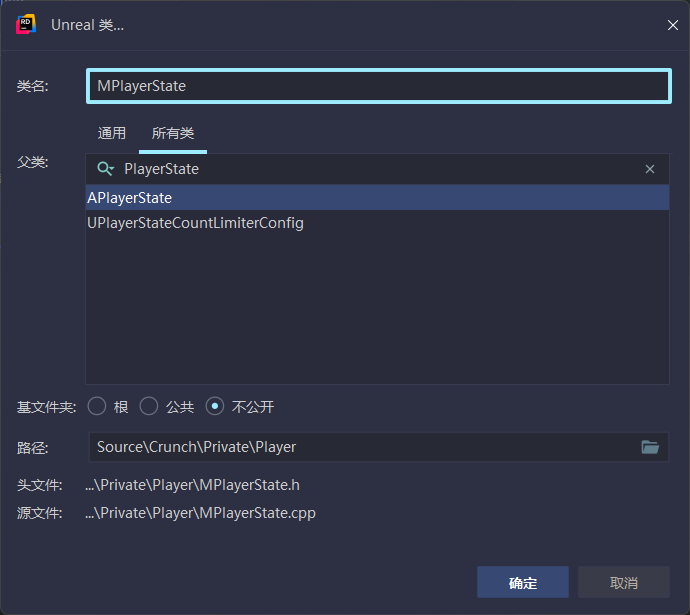Click the 父类 label
This screenshot has height=615, width=690.
32,162
